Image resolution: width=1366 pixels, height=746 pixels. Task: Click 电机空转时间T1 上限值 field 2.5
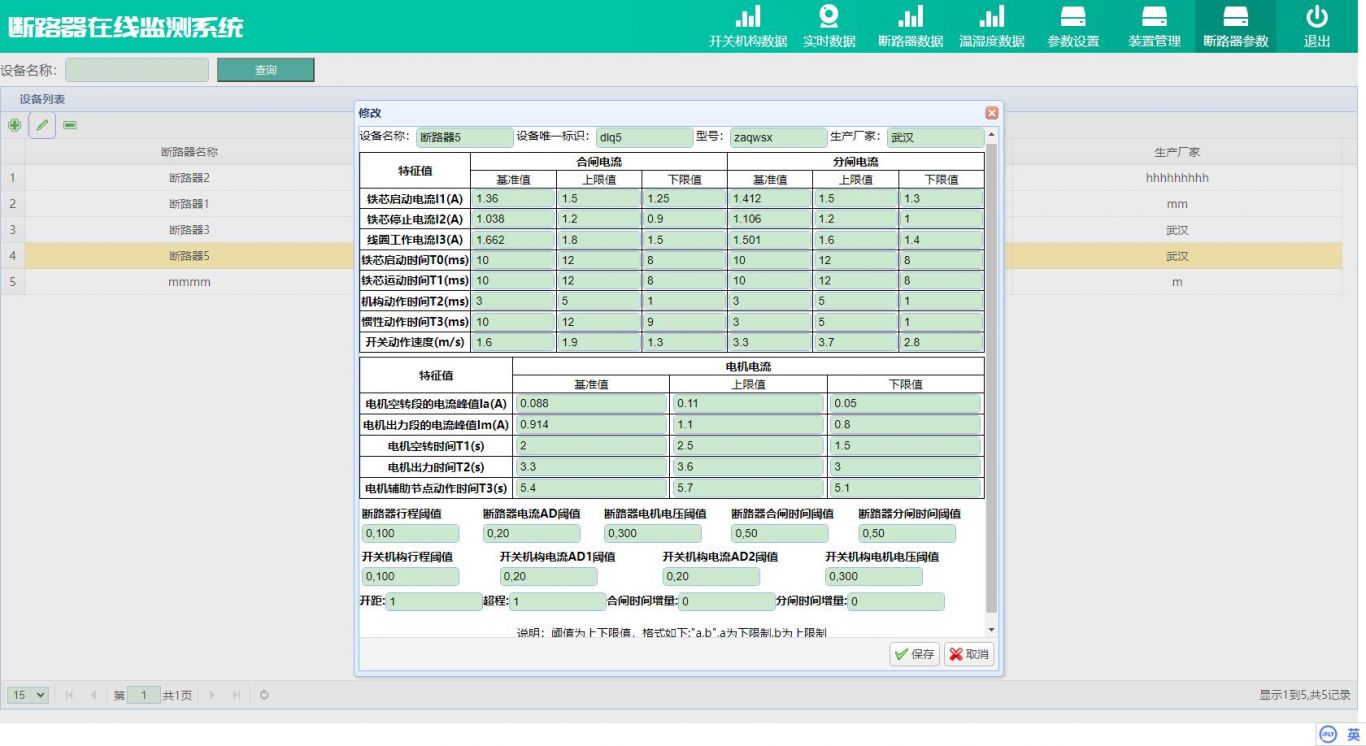tap(749, 445)
